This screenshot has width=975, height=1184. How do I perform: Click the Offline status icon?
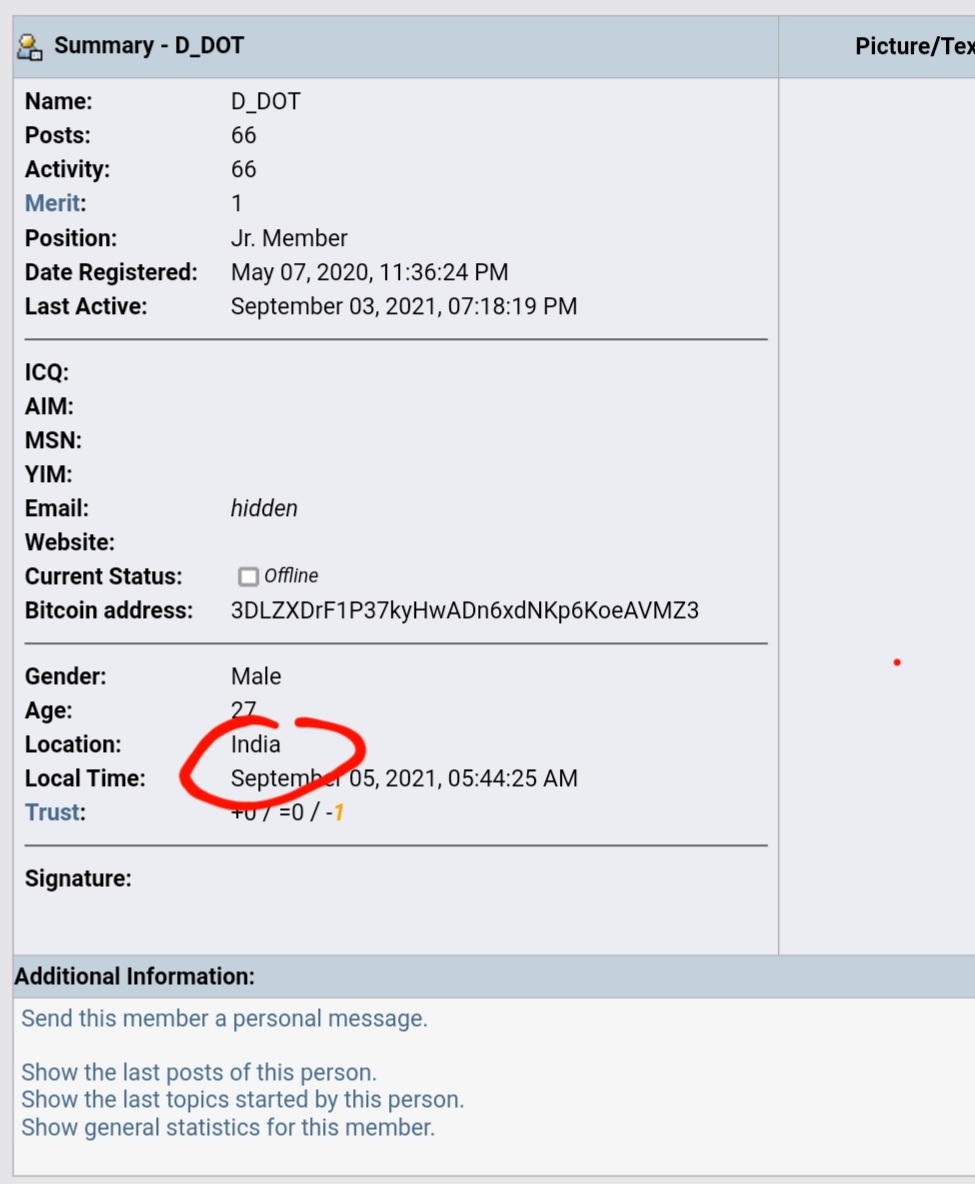[x=248, y=577]
